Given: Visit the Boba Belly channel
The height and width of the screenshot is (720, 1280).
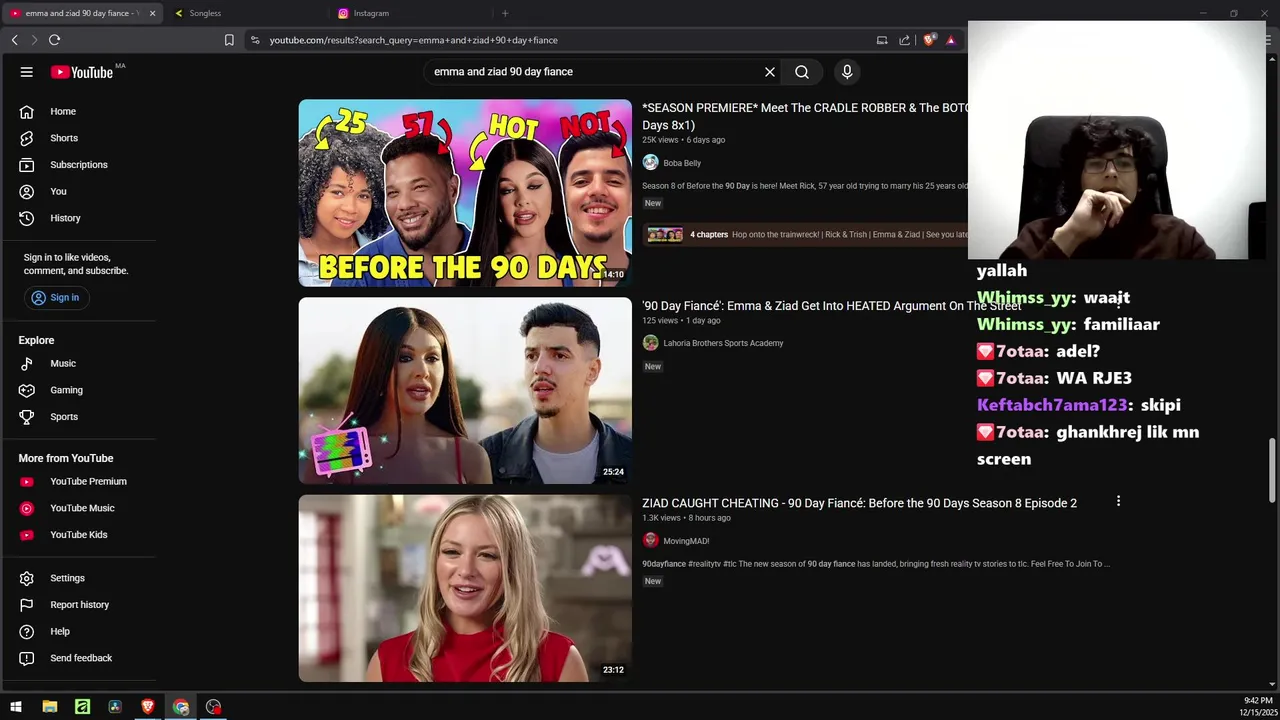Looking at the screenshot, I should [682, 163].
